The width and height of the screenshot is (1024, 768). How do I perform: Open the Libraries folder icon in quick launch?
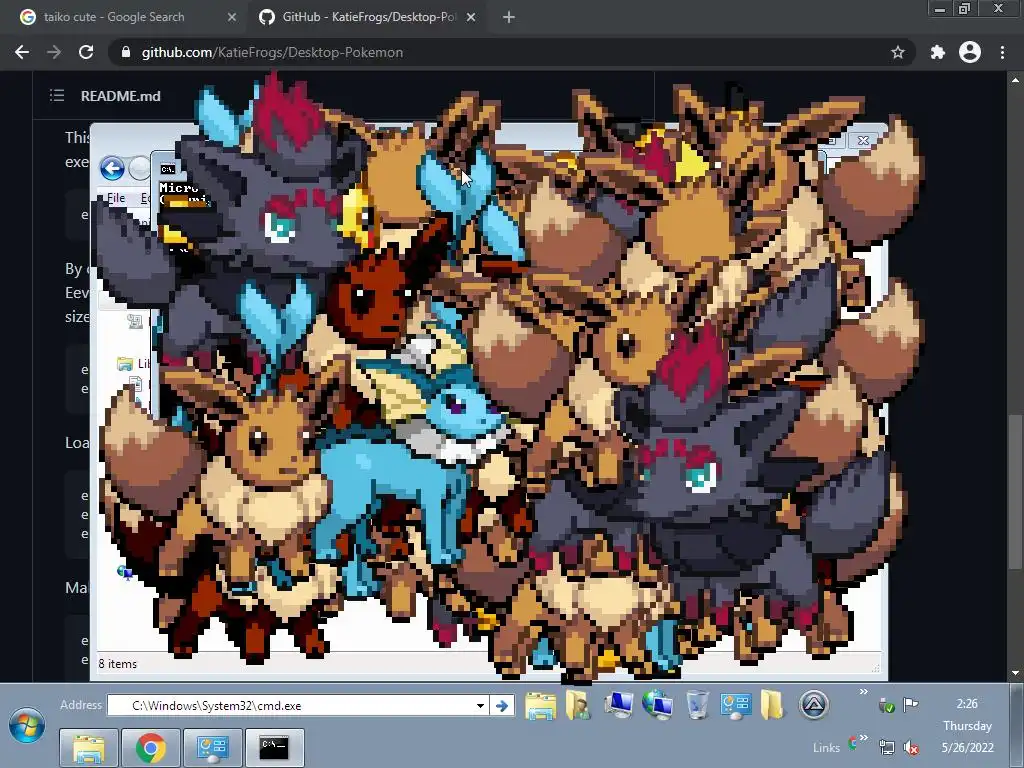point(541,705)
